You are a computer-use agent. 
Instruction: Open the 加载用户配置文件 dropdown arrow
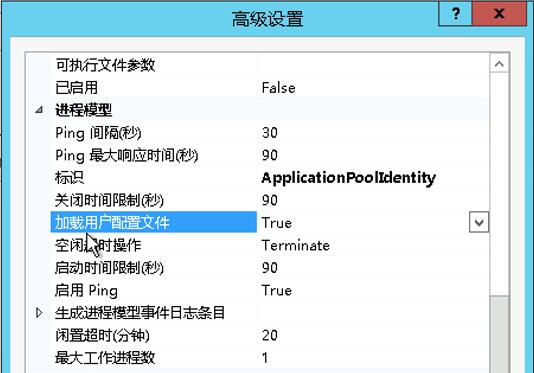pos(479,222)
